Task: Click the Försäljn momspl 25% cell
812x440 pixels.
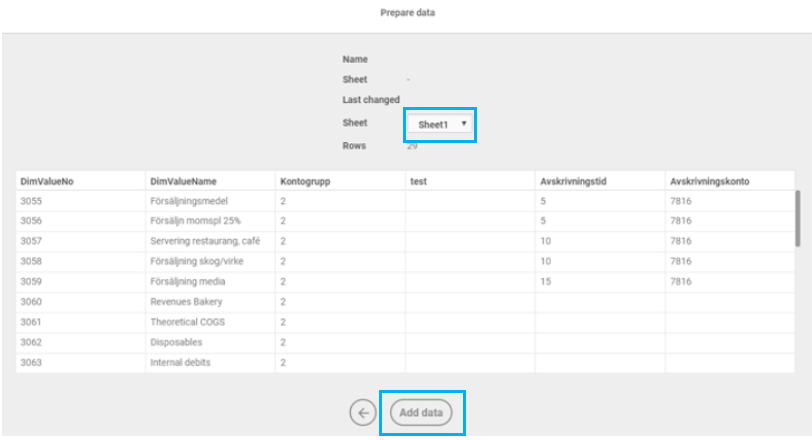Action: 195,221
